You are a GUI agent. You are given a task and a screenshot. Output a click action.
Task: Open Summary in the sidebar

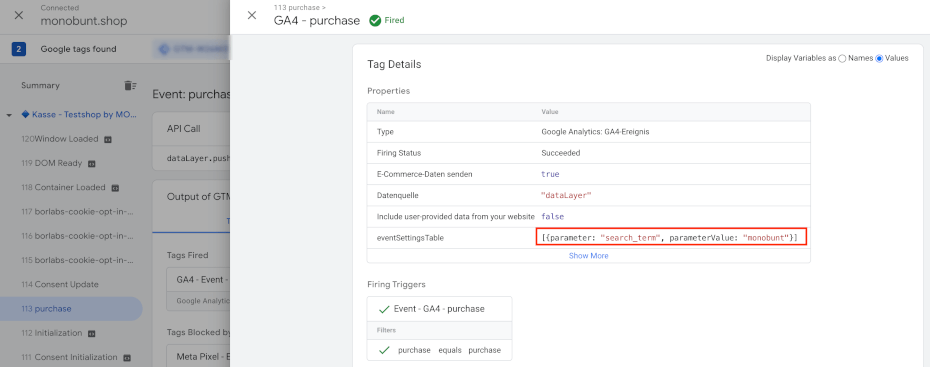[x=40, y=85]
